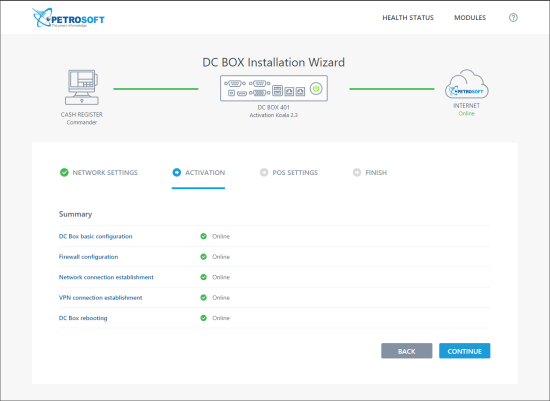Open the Modules menu
This screenshot has width=550, height=401.
470,18
